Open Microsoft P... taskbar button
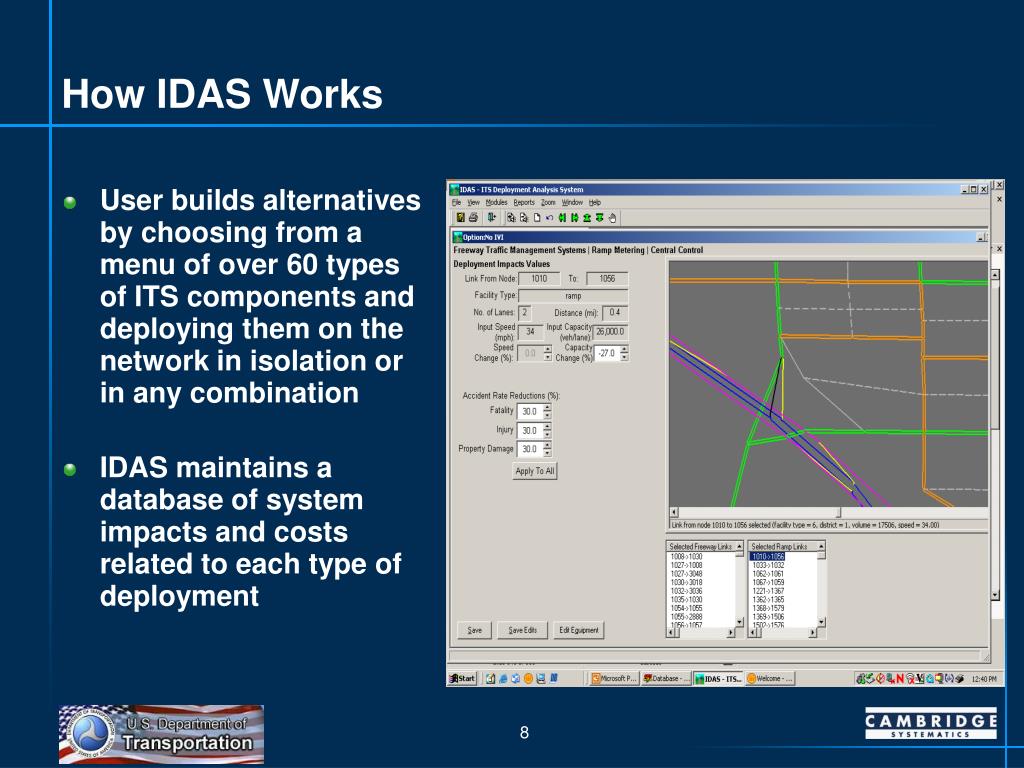This screenshot has height=768, width=1024. pyautogui.click(x=614, y=679)
